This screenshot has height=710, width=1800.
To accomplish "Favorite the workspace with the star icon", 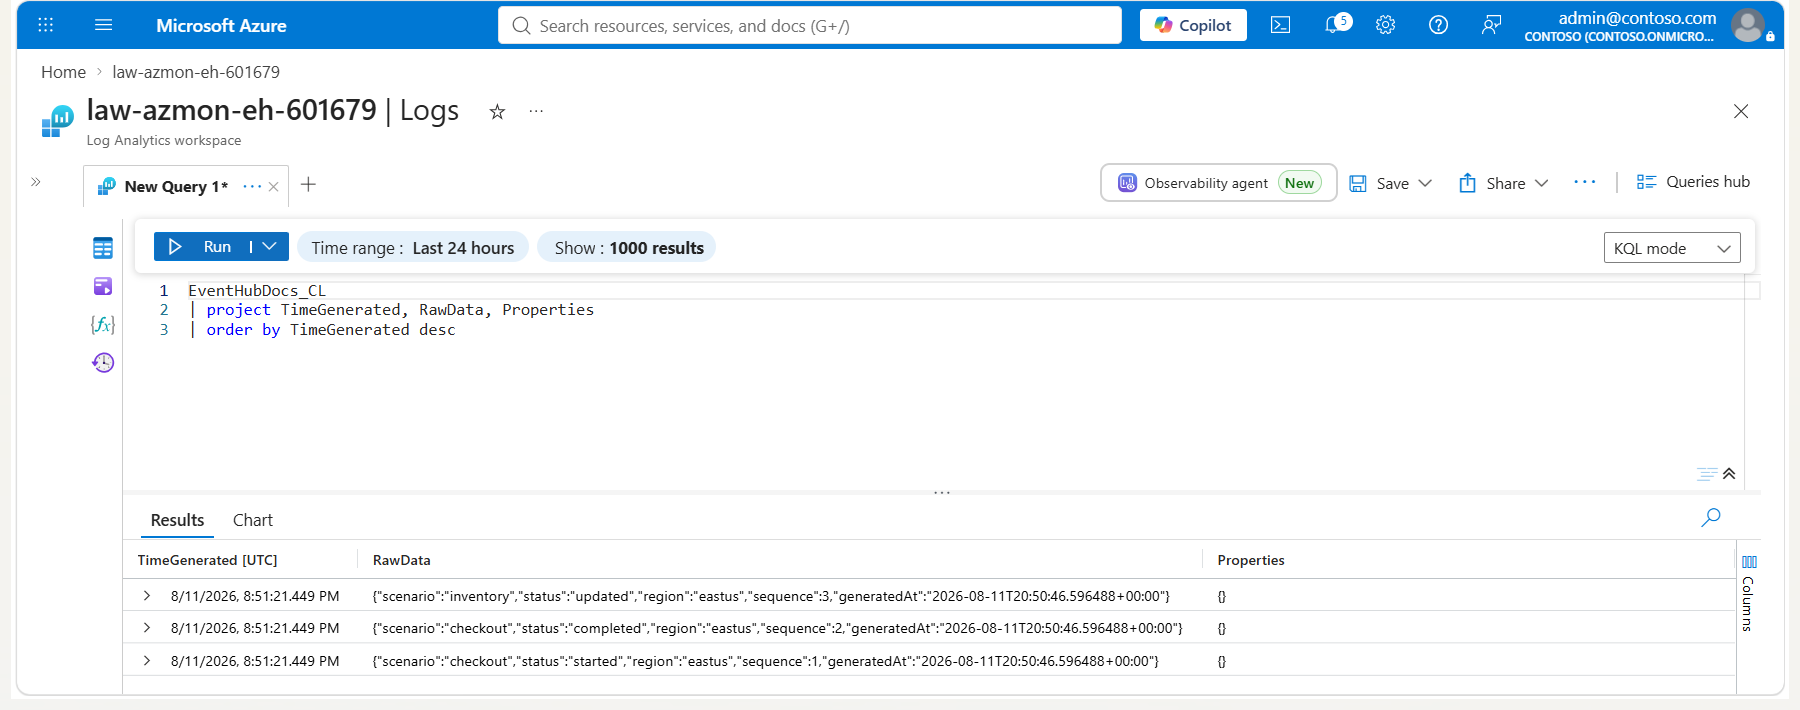I will coord(497,112).
